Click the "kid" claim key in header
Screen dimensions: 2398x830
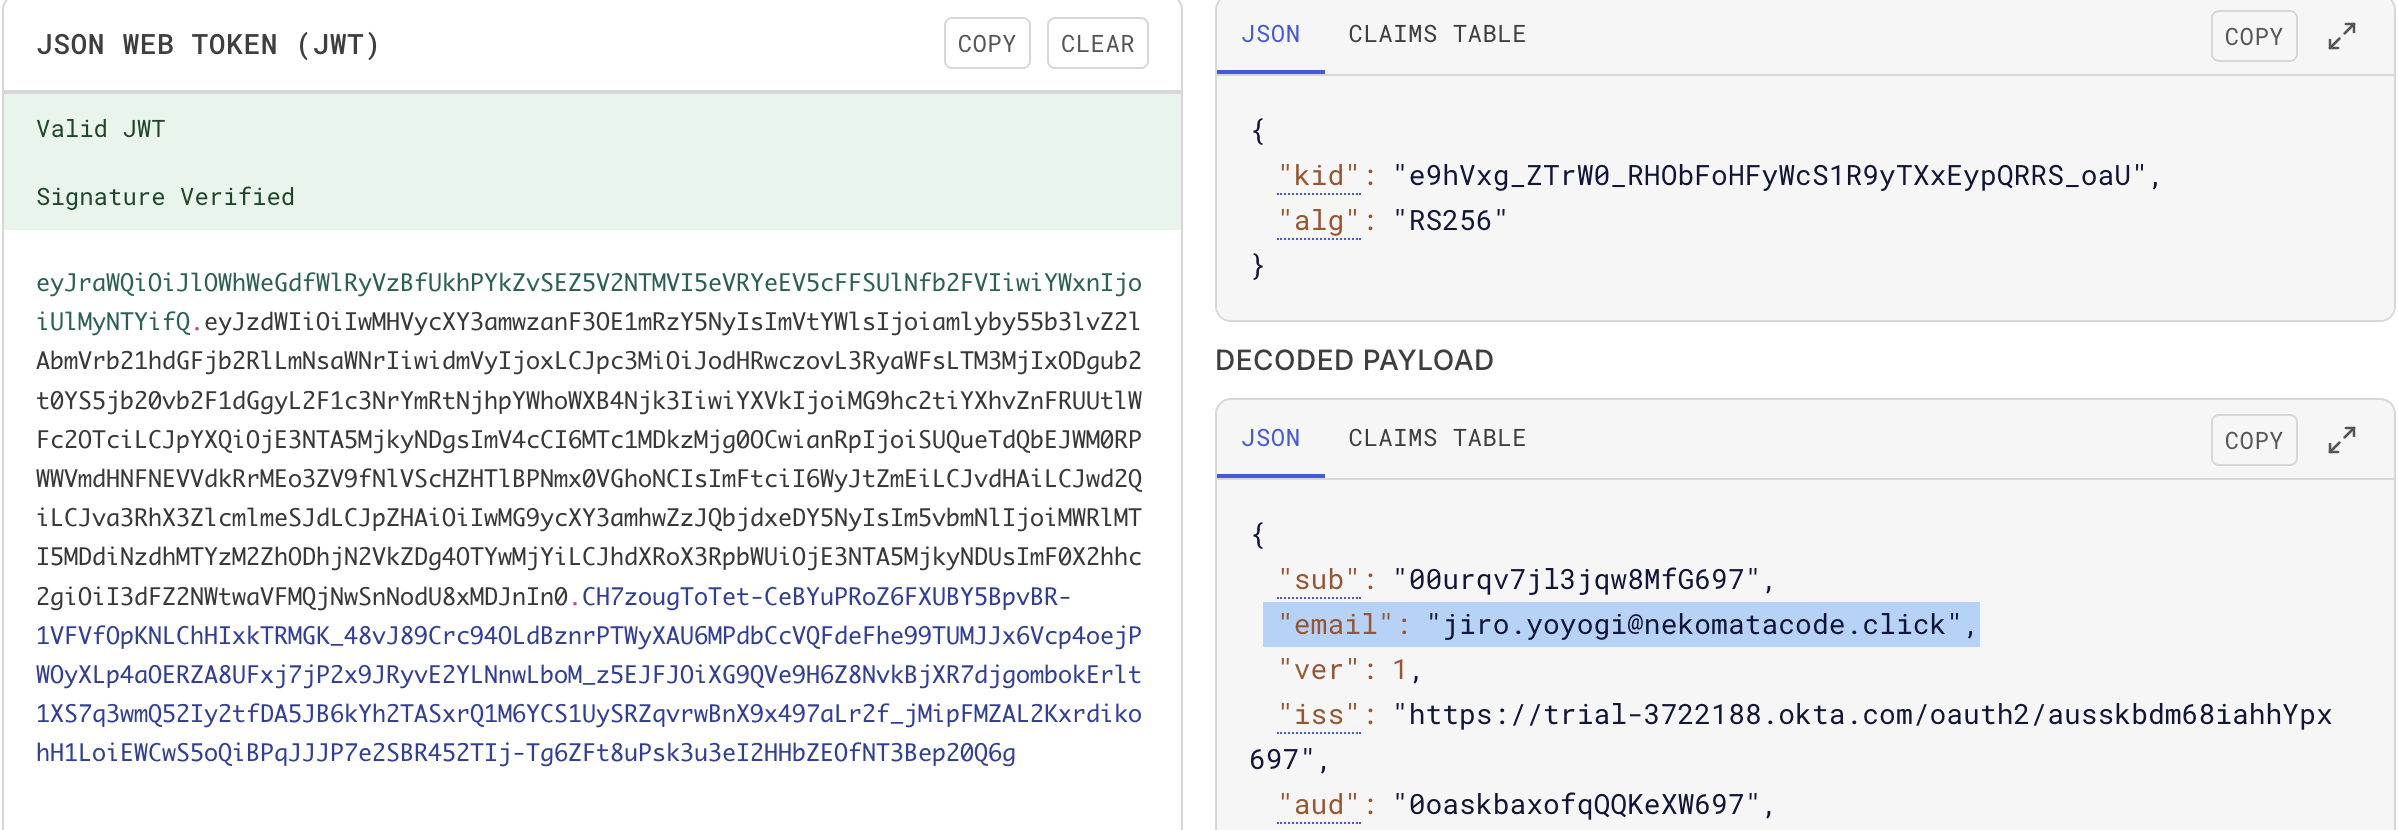coord(1319,176)
